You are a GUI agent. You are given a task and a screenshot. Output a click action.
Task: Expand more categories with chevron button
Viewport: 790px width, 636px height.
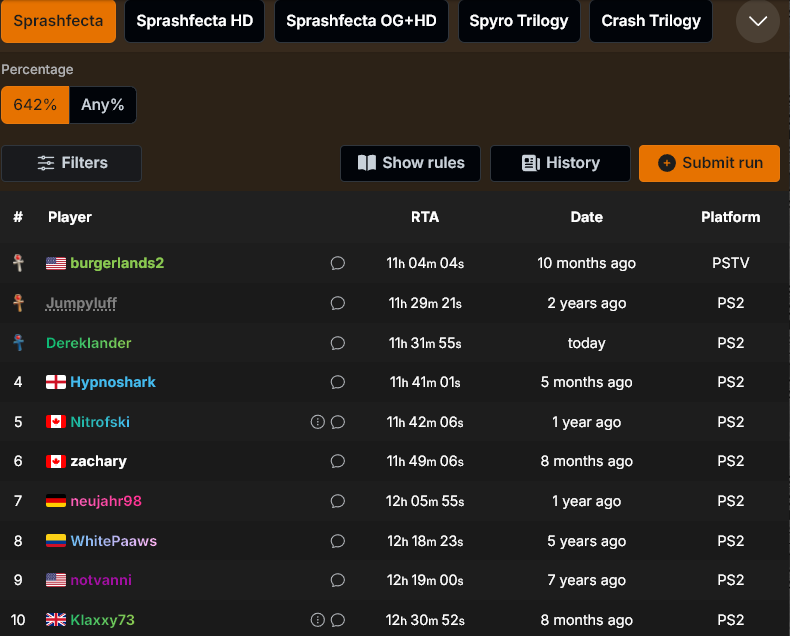click(758, 21)
